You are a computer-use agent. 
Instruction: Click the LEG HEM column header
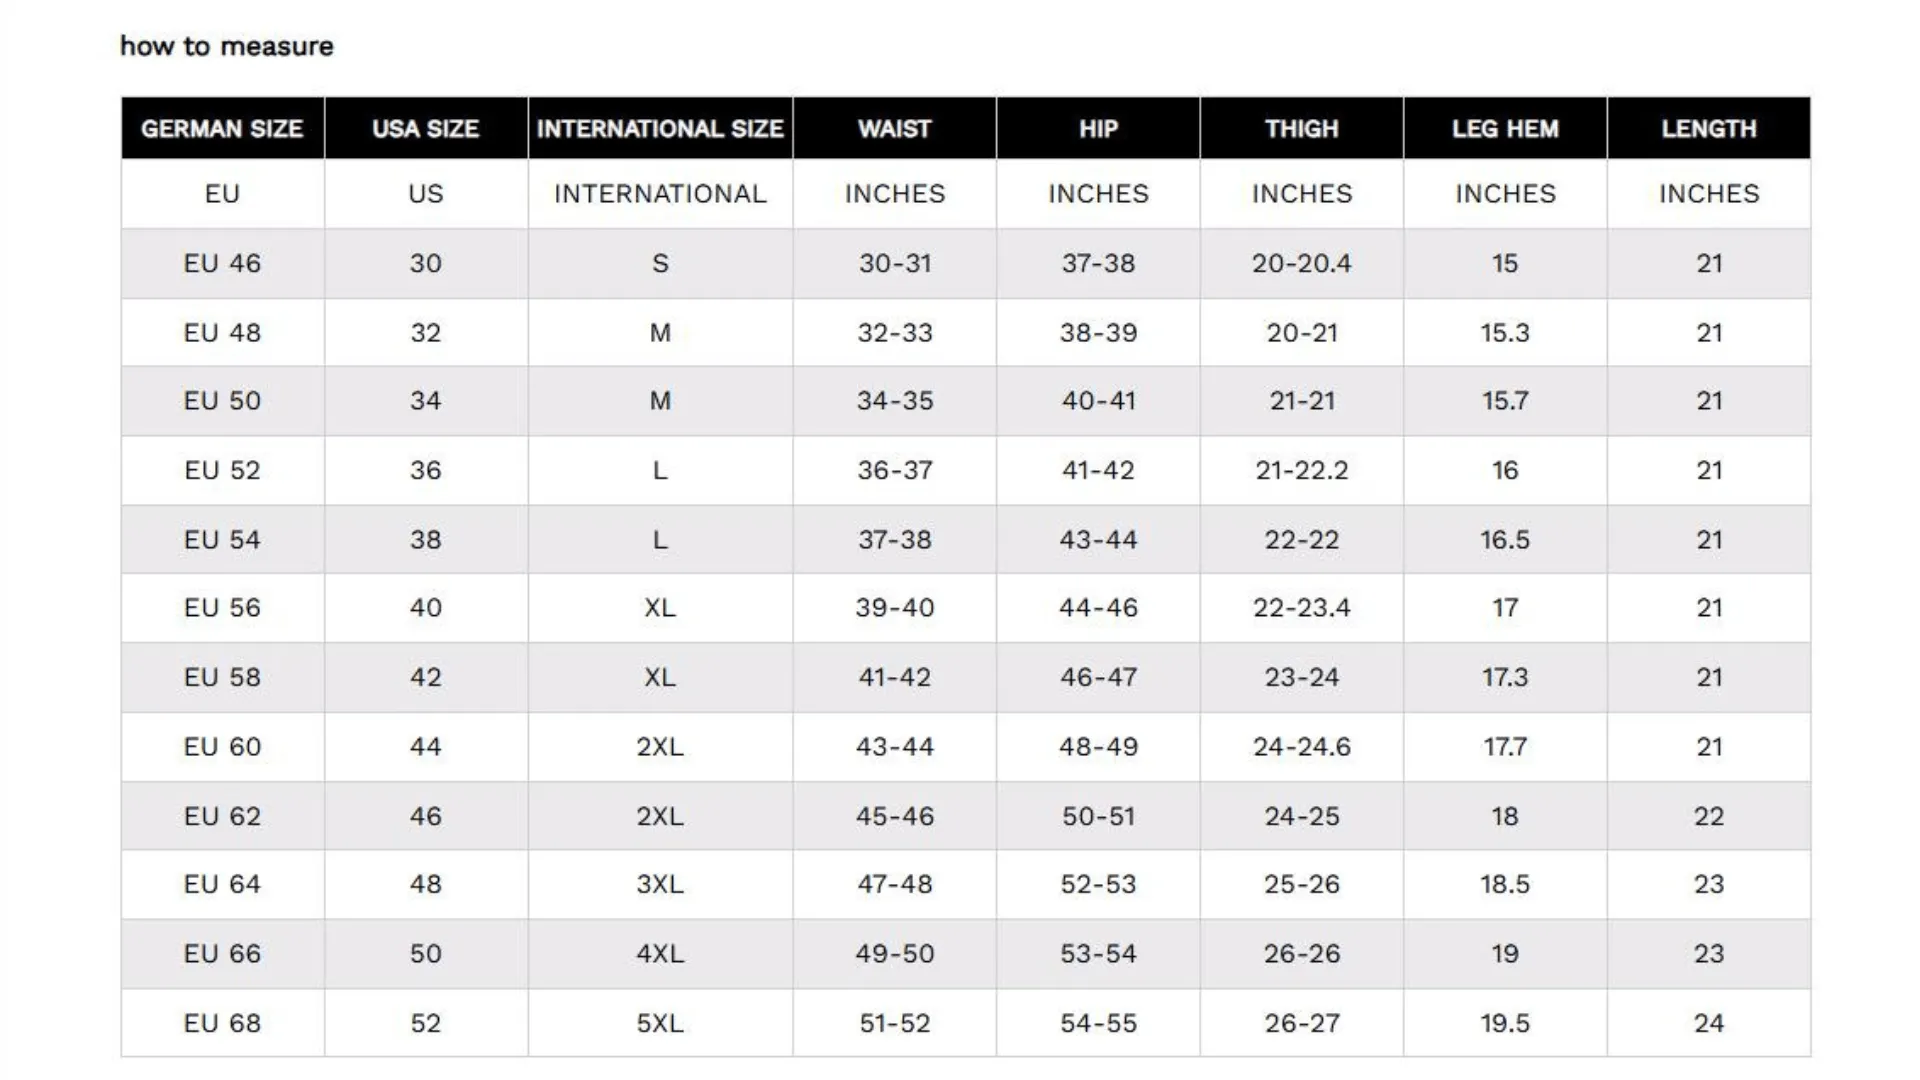point(1505,128)
